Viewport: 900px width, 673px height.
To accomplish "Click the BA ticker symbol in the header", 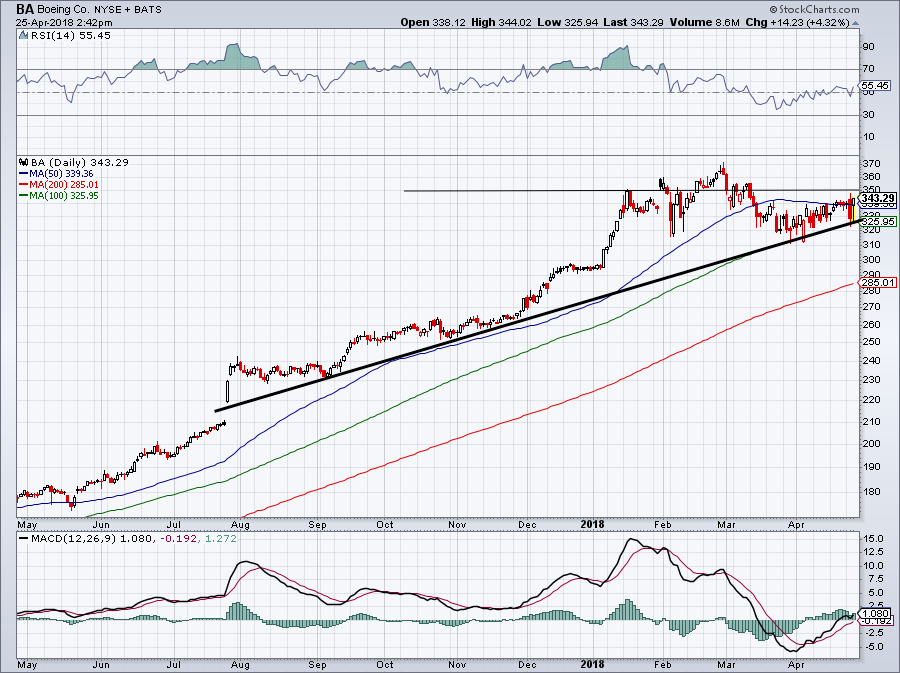I will click(24, 9).
